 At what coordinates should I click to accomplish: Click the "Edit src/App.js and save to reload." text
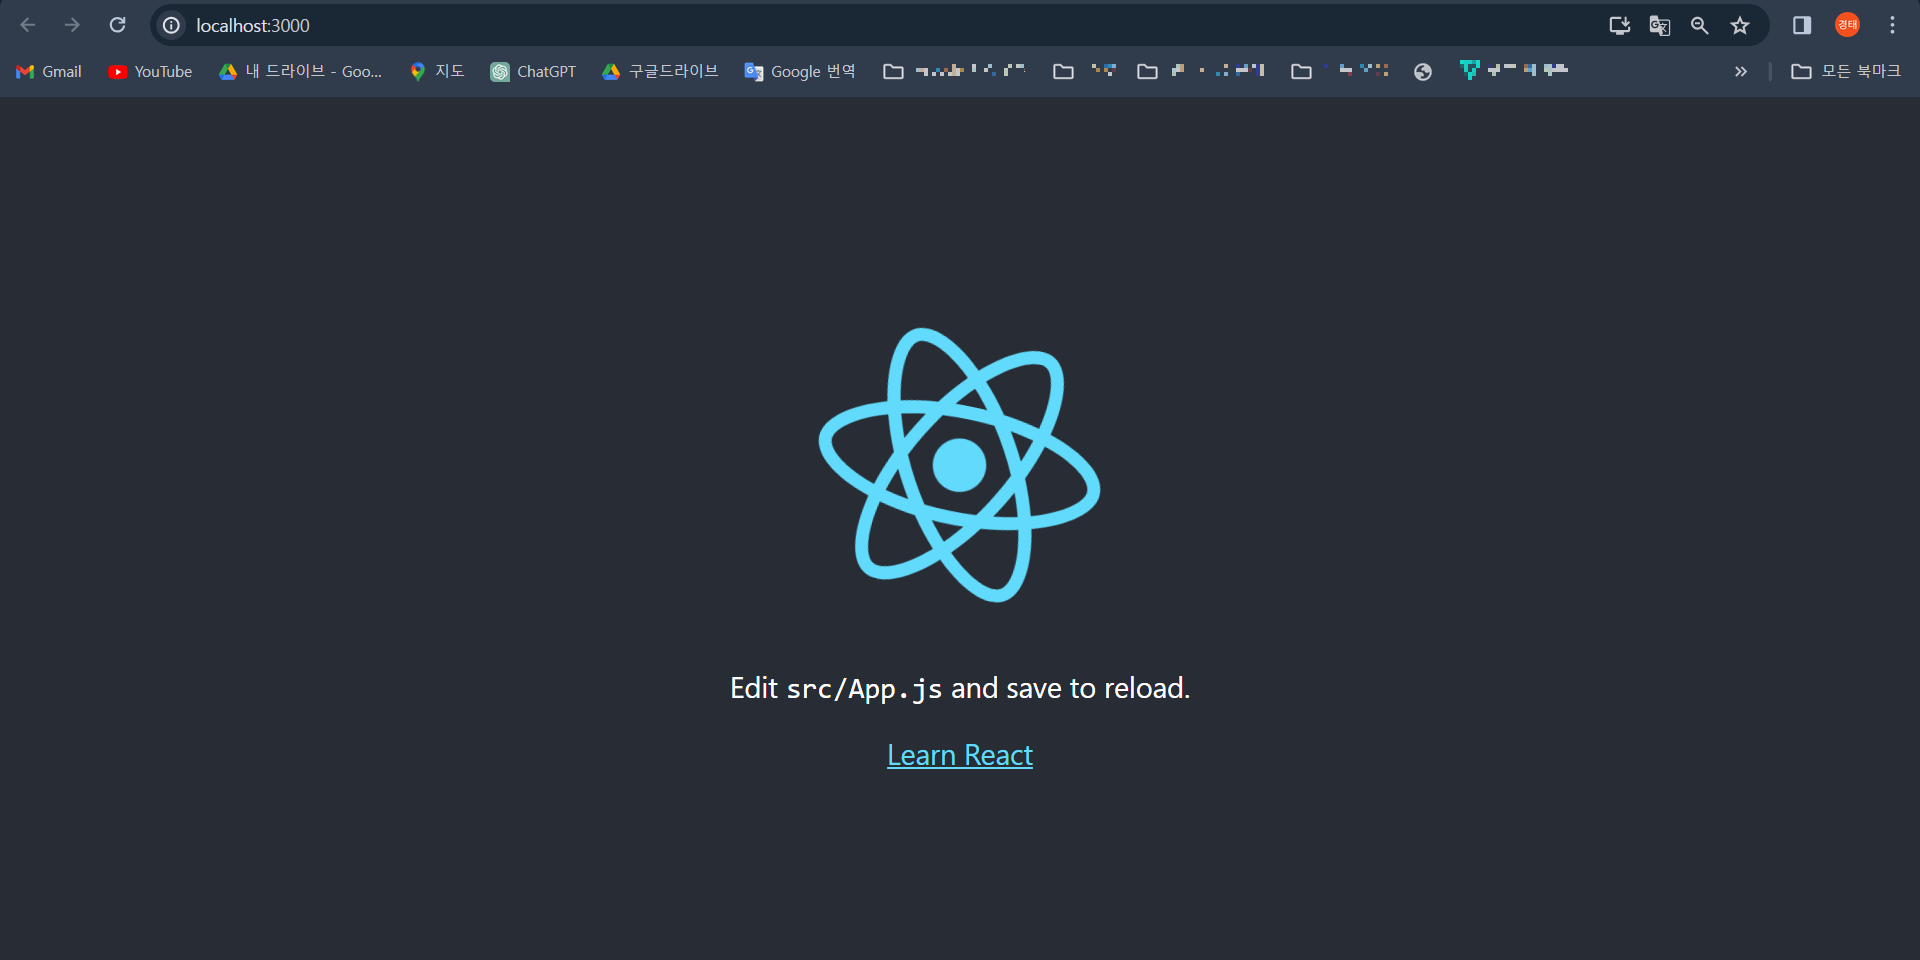[x=960, y=688]
